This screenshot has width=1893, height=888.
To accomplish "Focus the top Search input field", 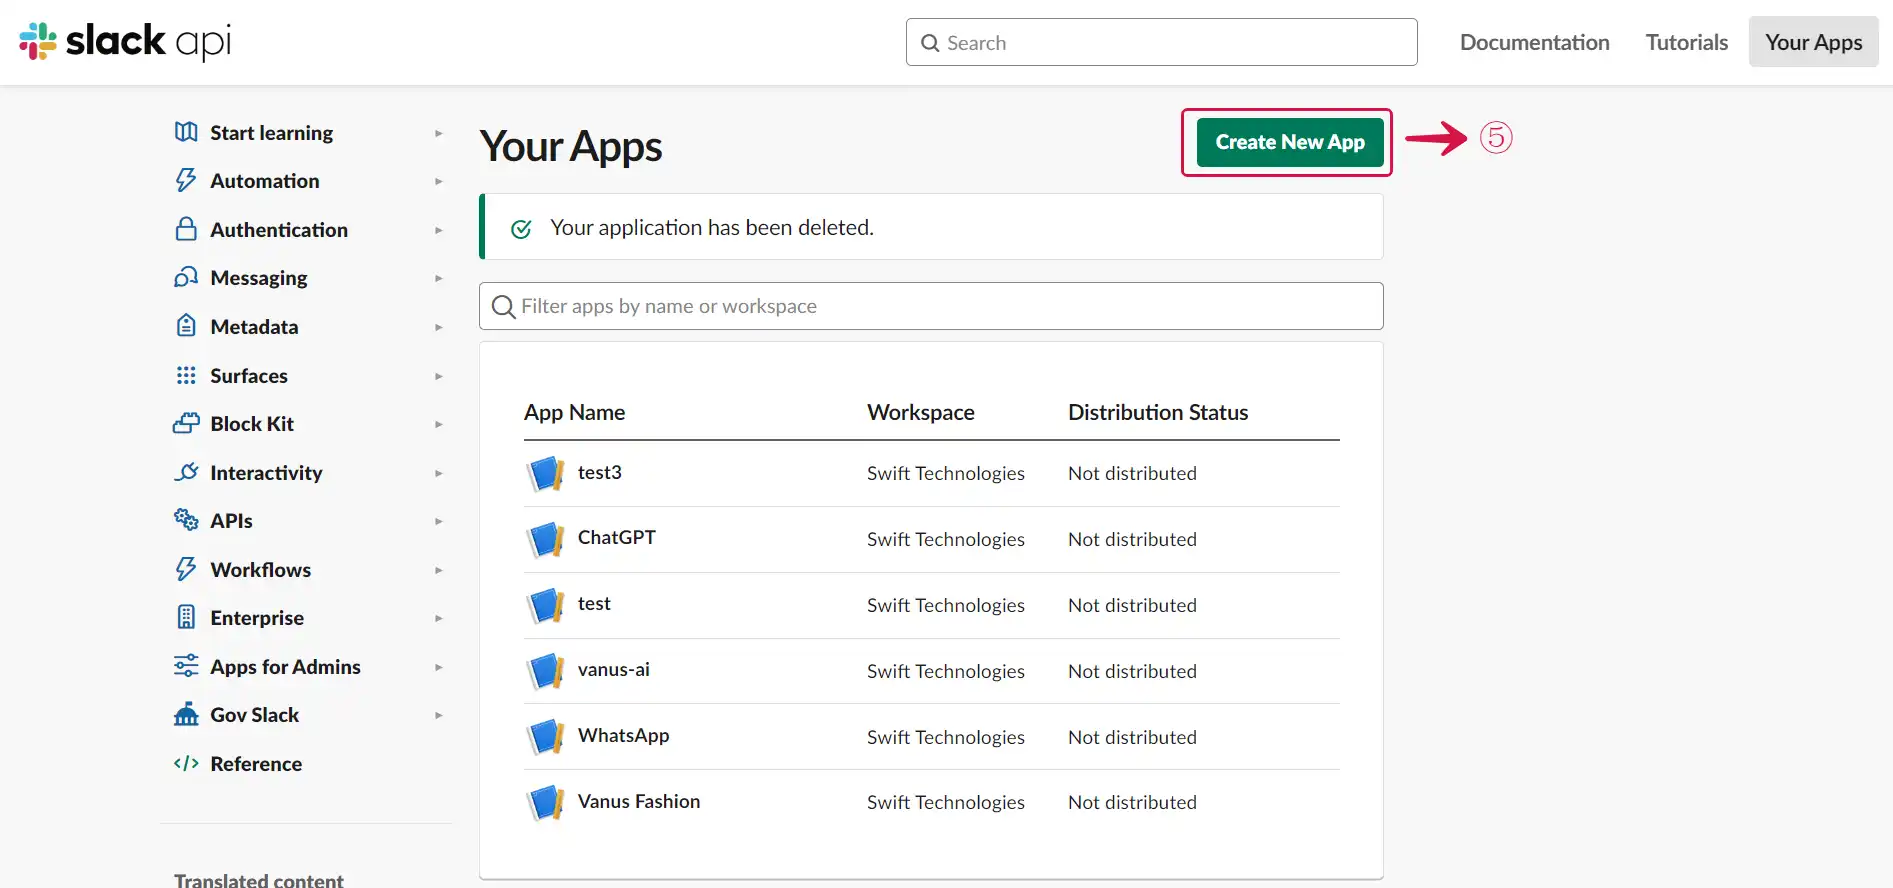I will pyautogui.click(x=1161, y=42).
